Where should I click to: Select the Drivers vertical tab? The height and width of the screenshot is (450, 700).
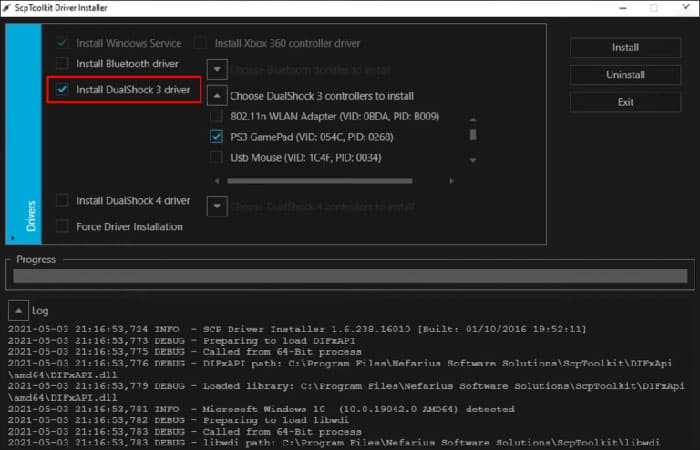[x=23, y=134]
